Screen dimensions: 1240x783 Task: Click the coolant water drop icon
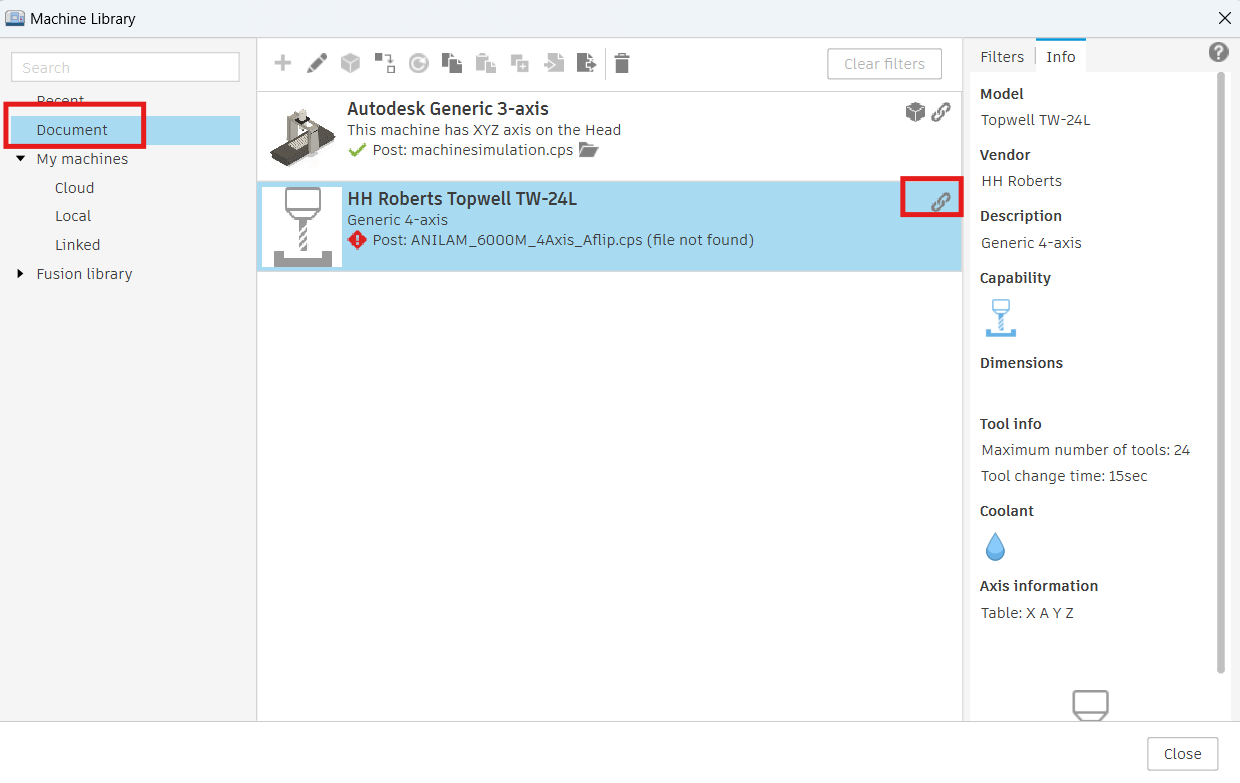995,547
